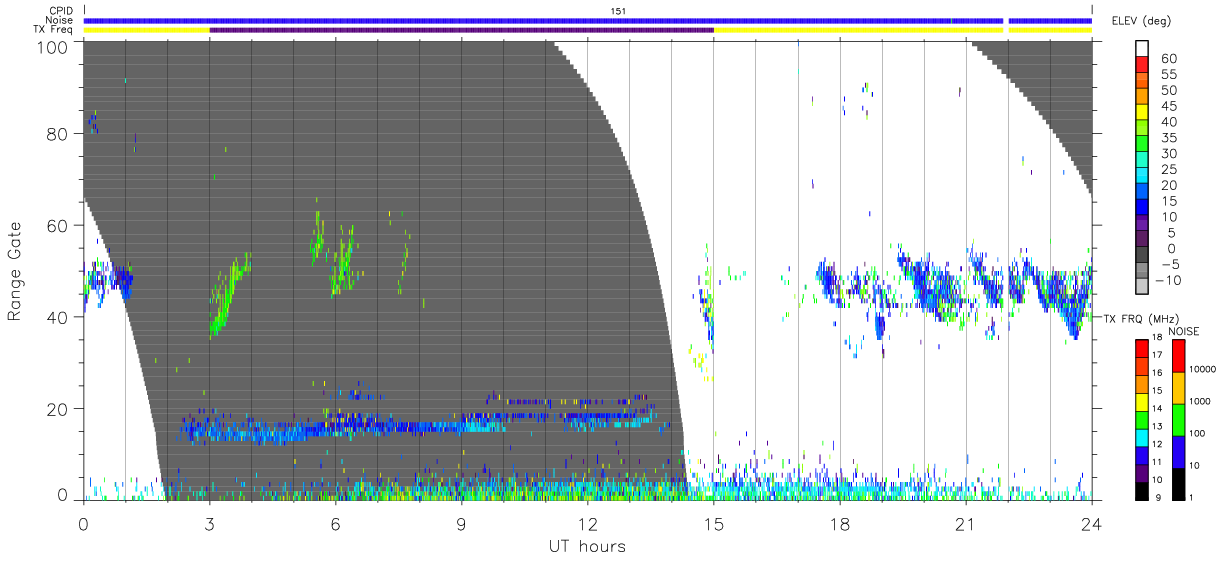
Task: Click the 'NOISE' legend title
Action: point(1186,331)
